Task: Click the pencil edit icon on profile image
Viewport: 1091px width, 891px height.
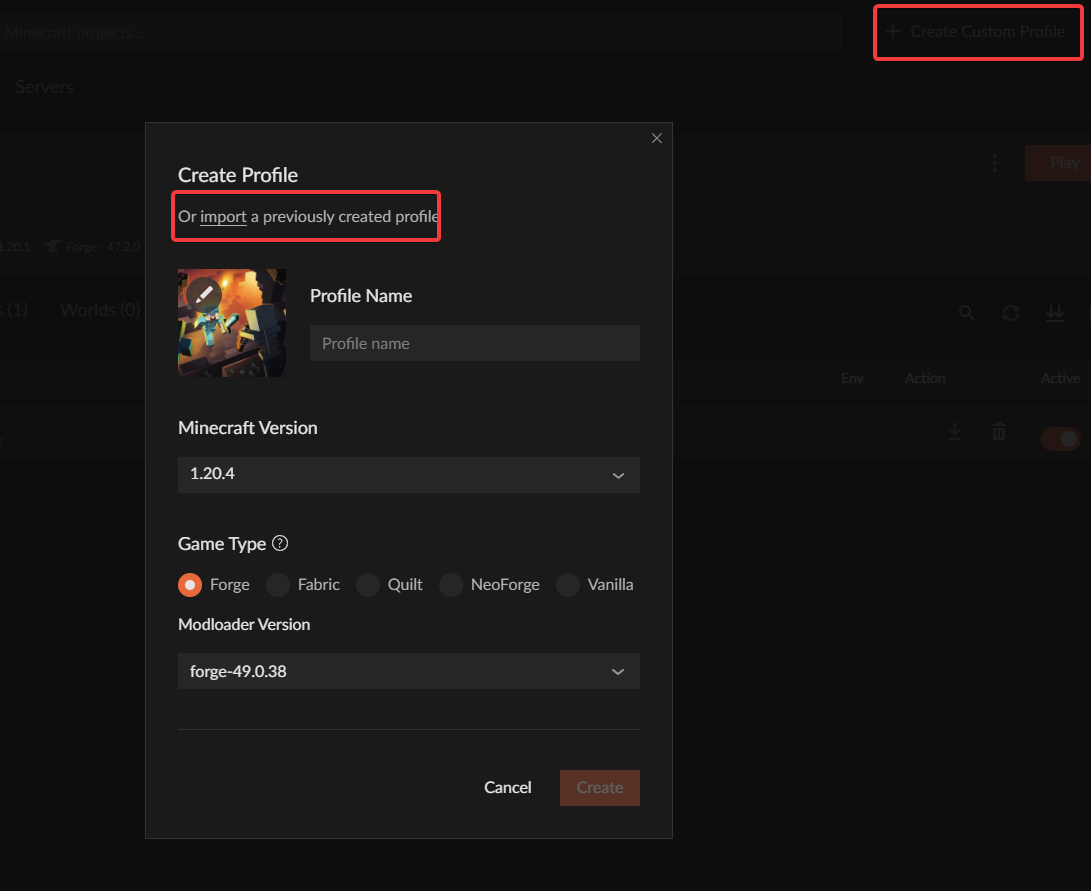Action: (x=204, y=294)
